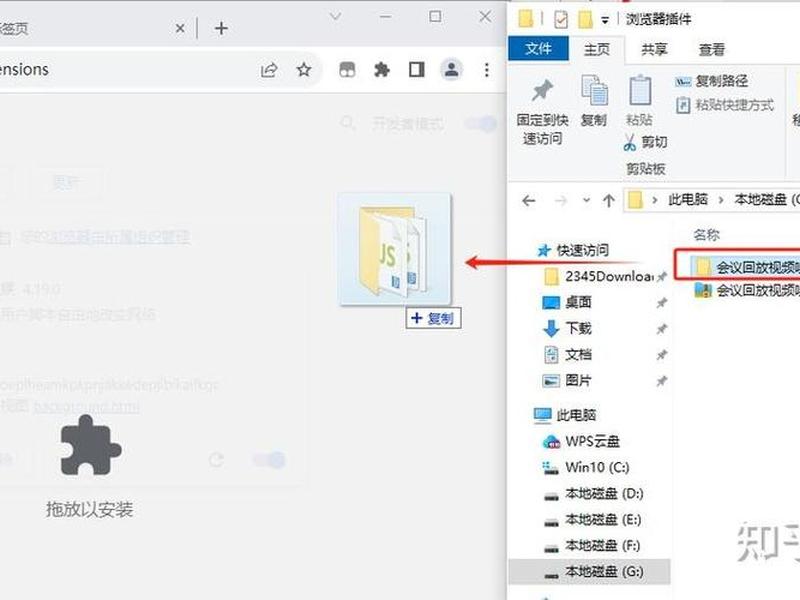Image resolution: width=800 pixels, height=600 pixels.
Task: Toggle the Chrome side panel icon
Action: (417, 69)
